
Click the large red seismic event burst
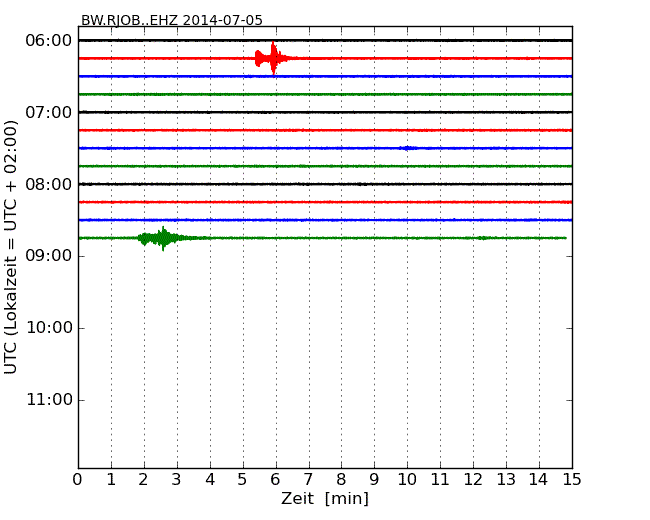click(x=272, y=58)
